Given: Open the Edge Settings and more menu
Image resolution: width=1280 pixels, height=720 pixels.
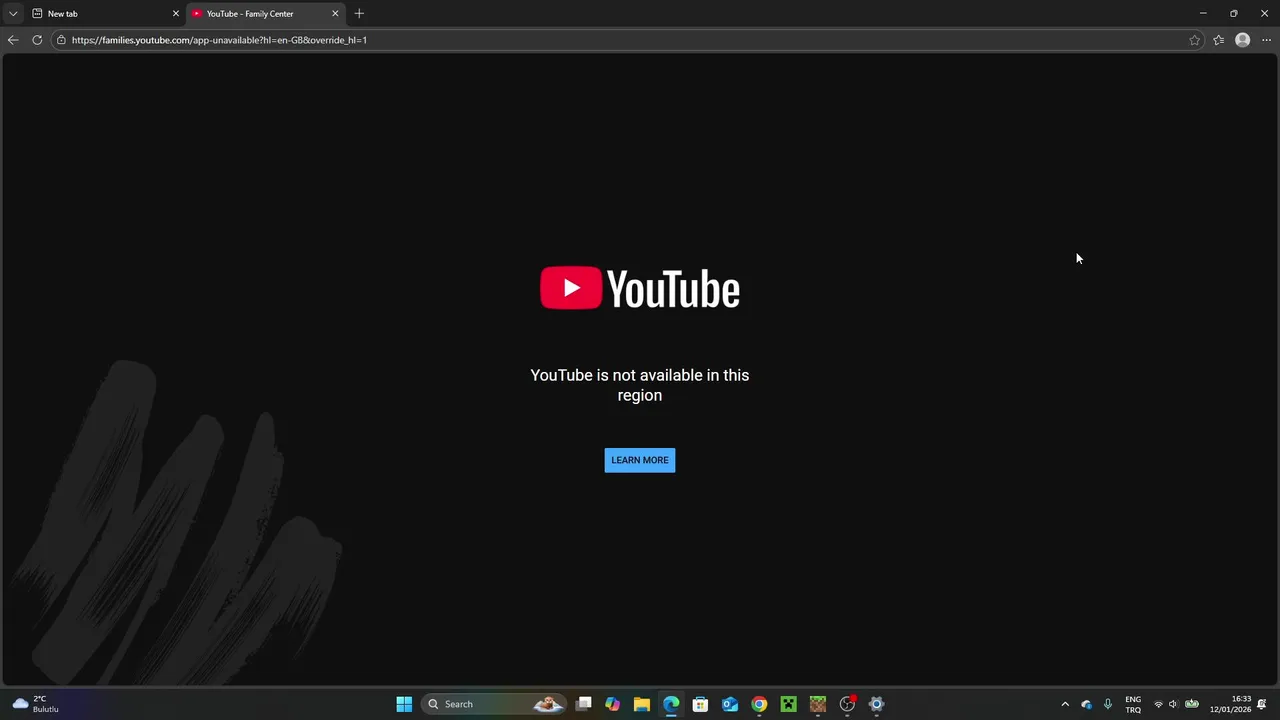Looking at the screenshot, I should tap(1266, 40).
